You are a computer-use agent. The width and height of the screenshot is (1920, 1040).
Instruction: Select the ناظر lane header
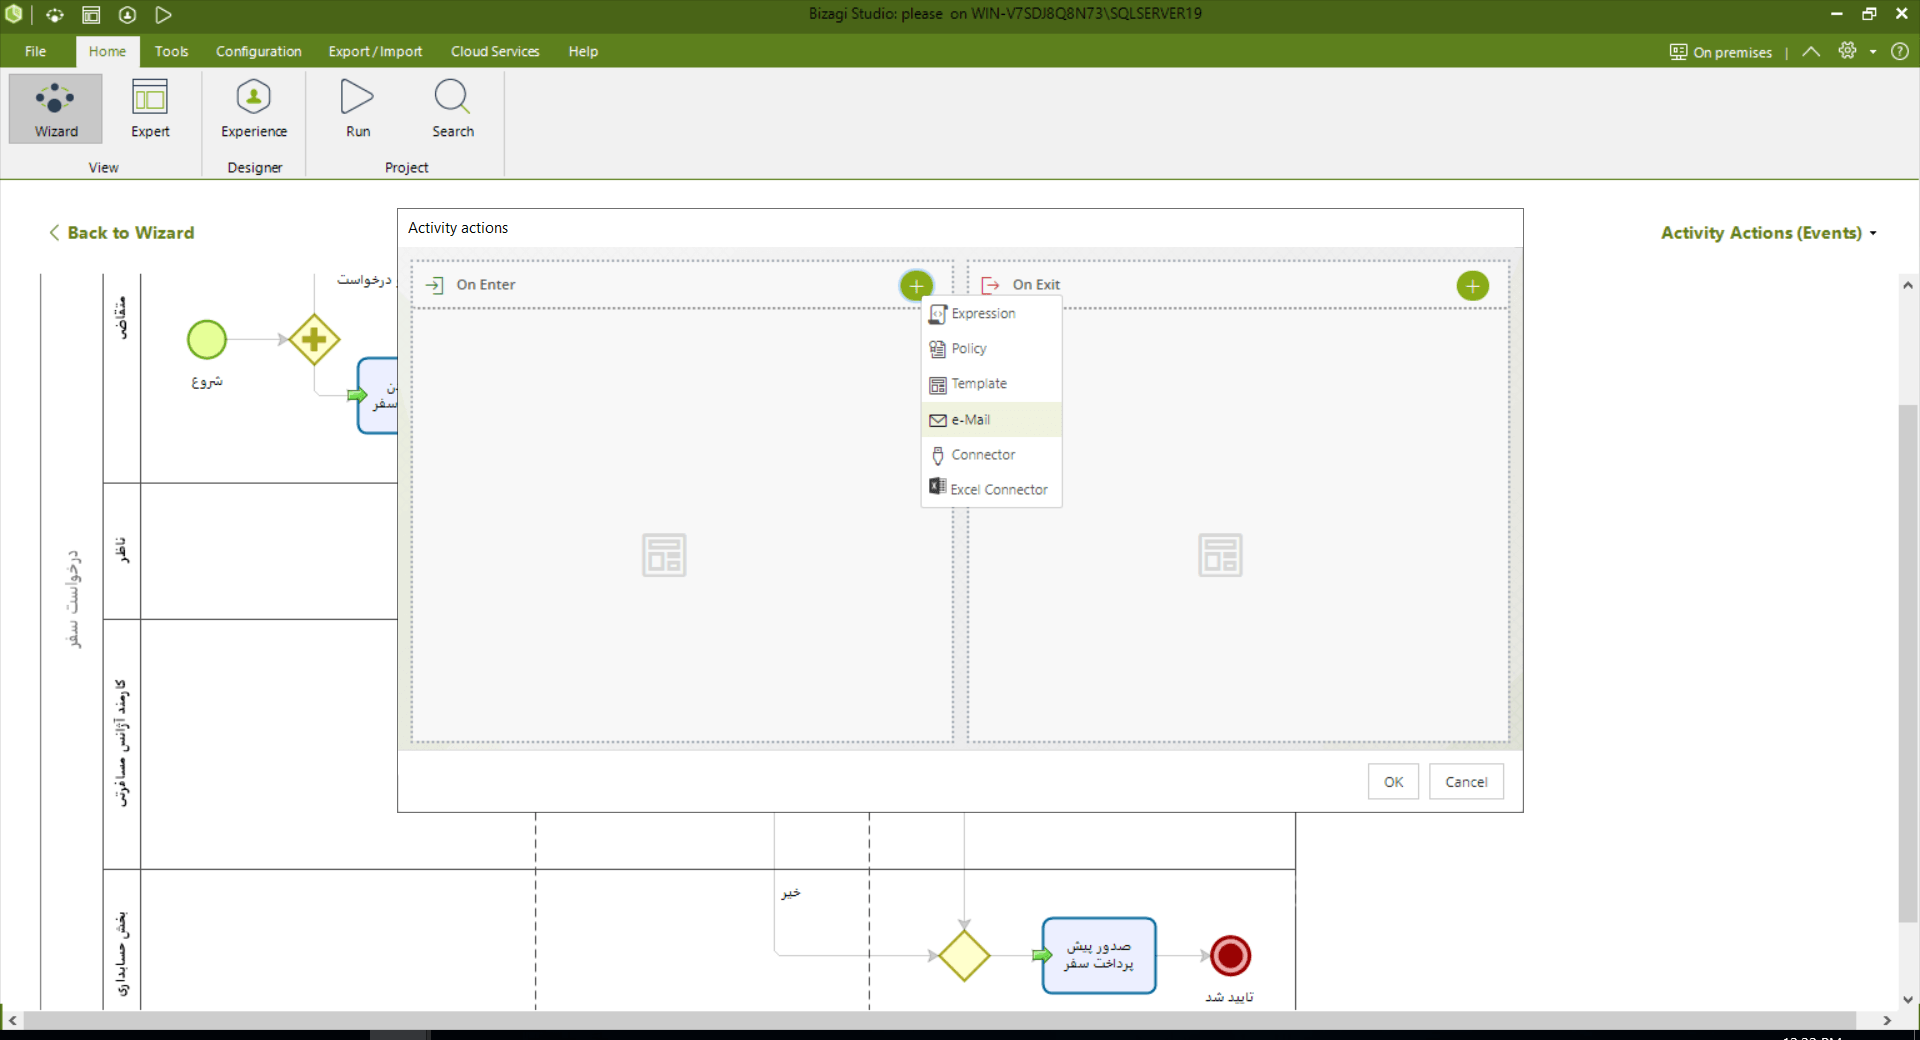pyautogui.click(x=122, y=551)
